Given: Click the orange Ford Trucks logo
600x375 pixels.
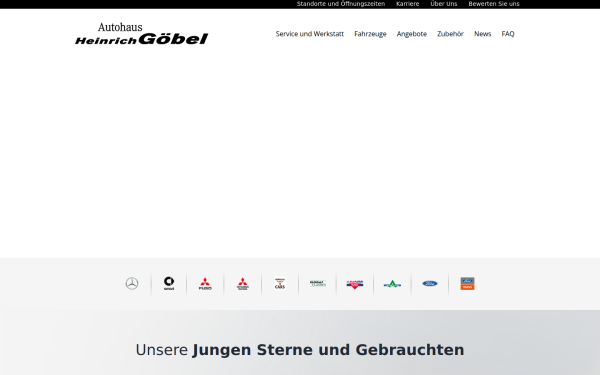Looking at the screenshot, I should click(x=467, y=284).
